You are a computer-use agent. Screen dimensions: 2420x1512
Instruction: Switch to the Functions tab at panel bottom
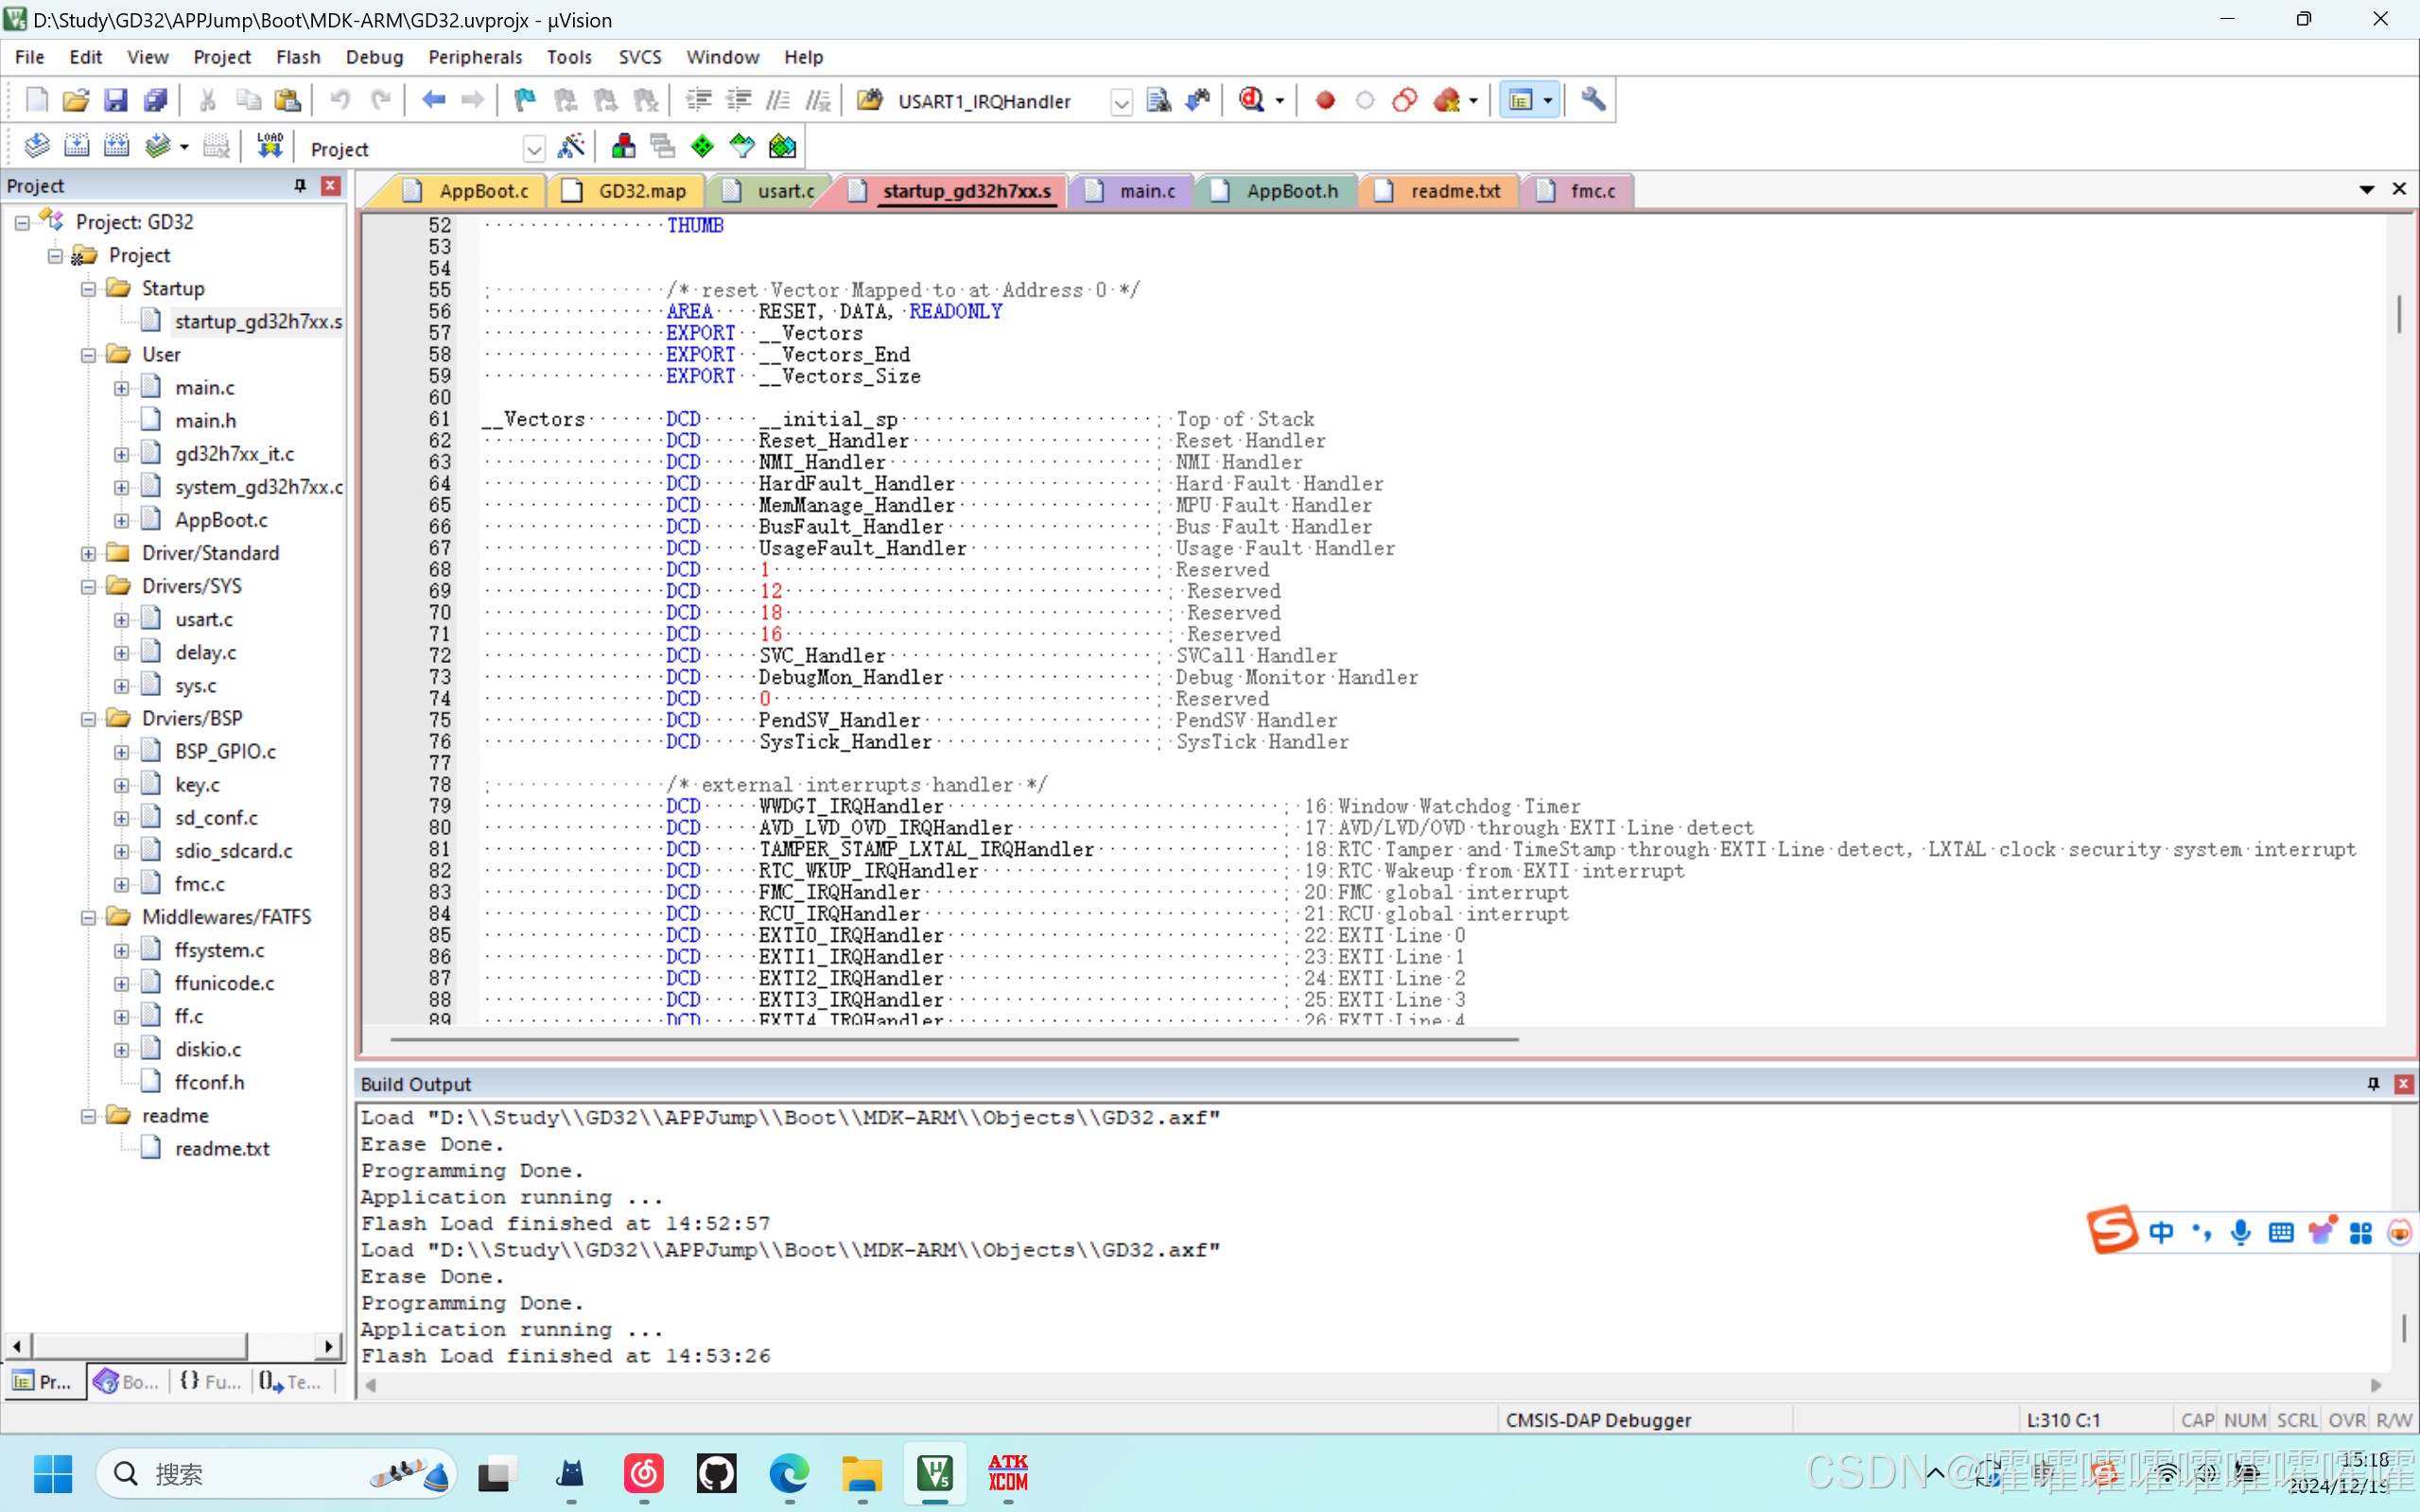[x=211, y=1382]
